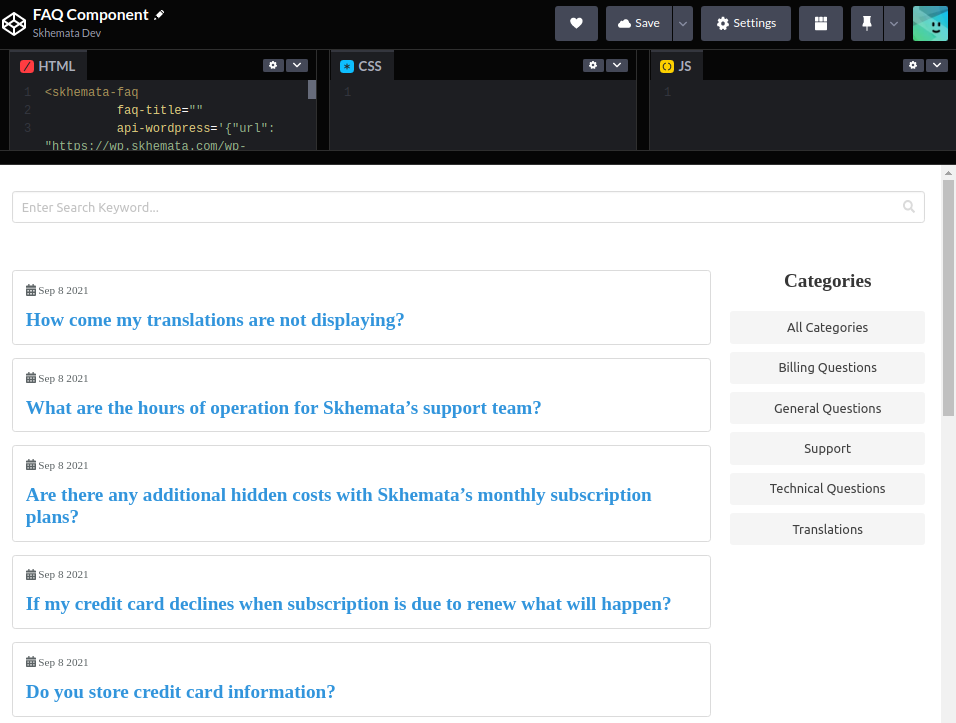Expand the CSS editor dropdown menu
This screenshot has height=723, width=956.
(617, 65)
